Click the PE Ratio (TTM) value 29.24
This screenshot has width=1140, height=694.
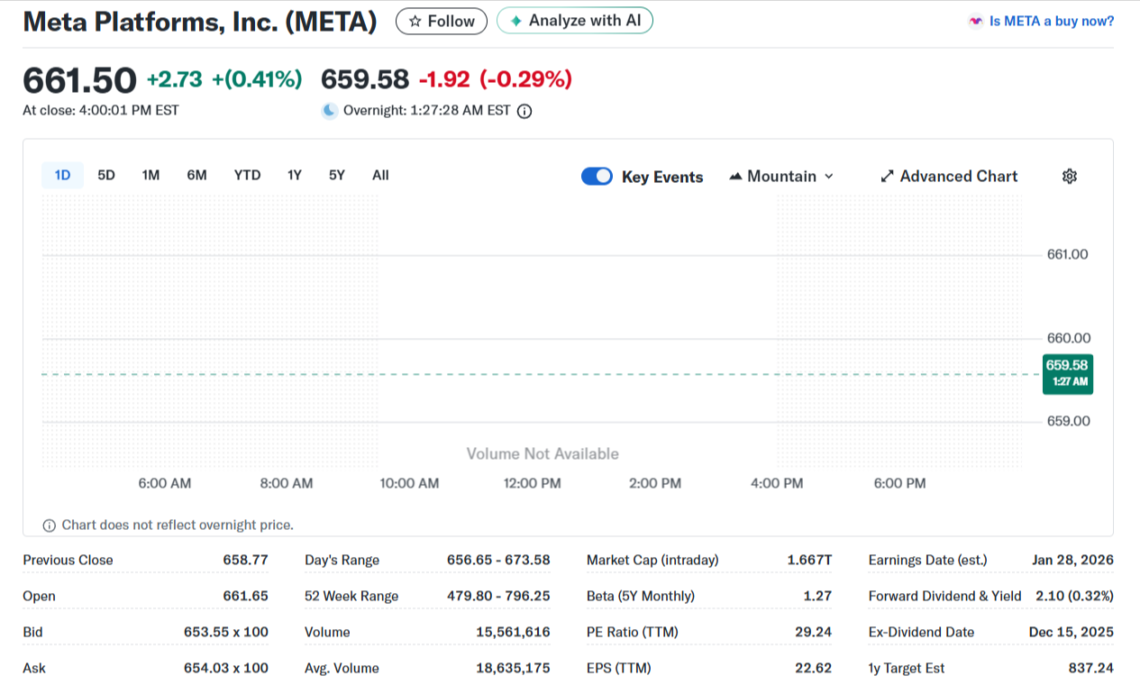813,632
